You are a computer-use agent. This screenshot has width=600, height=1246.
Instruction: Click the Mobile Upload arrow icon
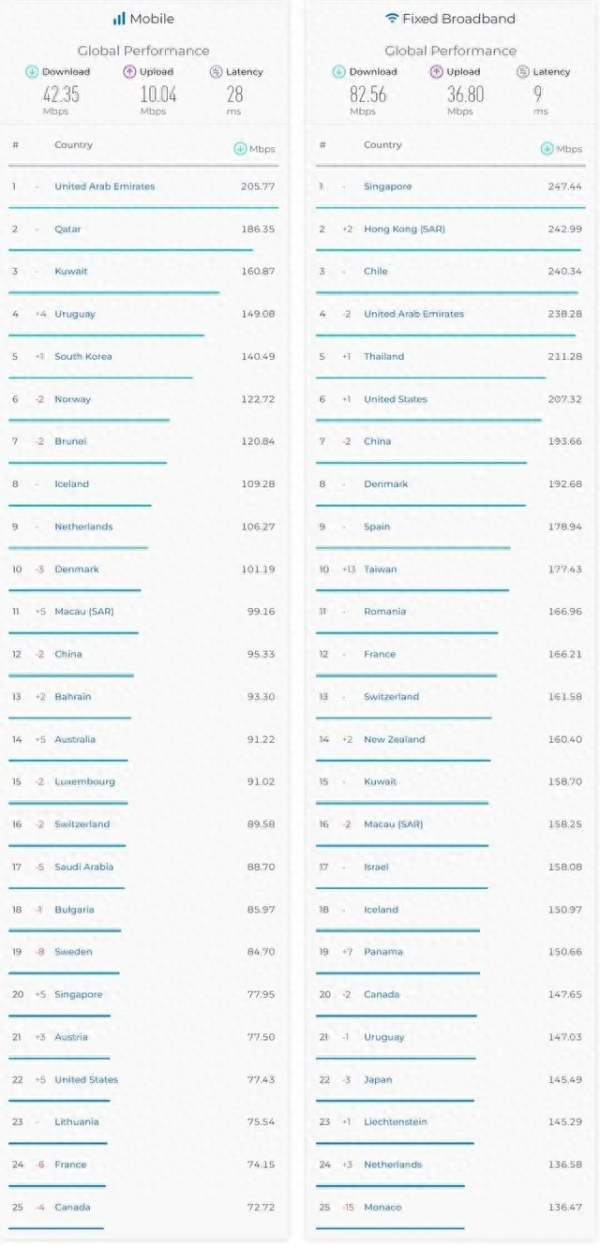pos(129,72)
